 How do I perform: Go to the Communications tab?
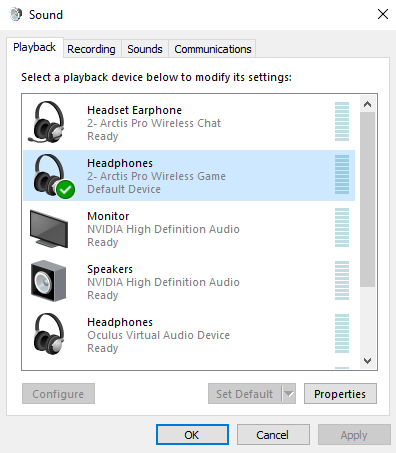(213, 49)
